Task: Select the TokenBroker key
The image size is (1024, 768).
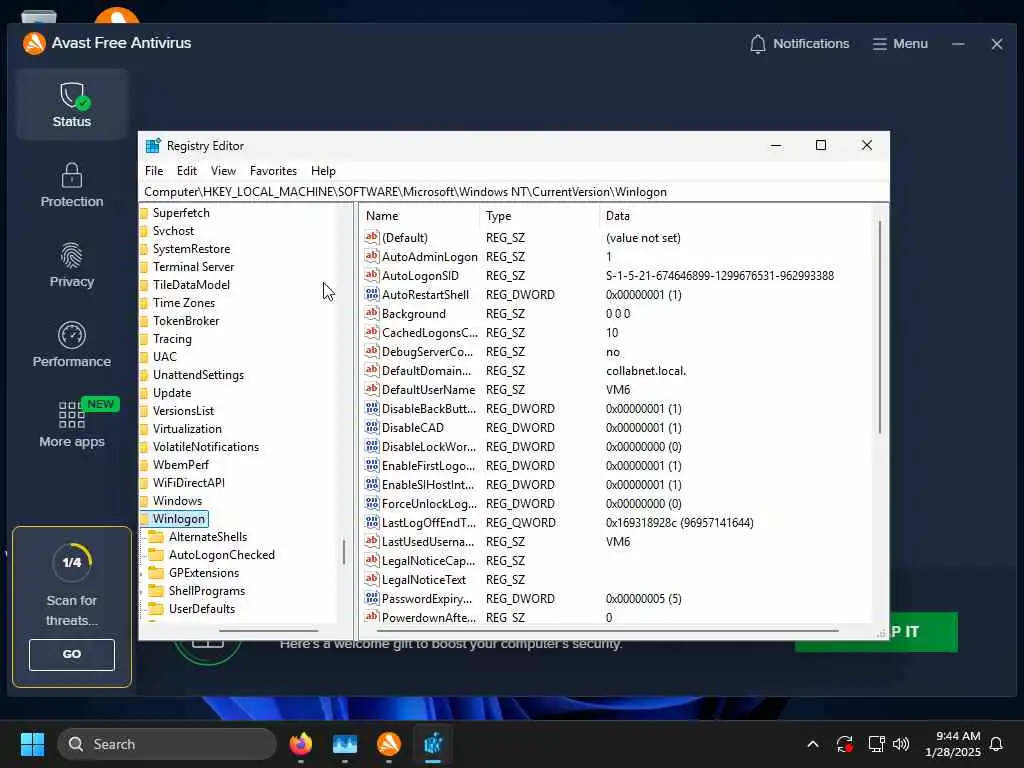Action: click(186, 321)
